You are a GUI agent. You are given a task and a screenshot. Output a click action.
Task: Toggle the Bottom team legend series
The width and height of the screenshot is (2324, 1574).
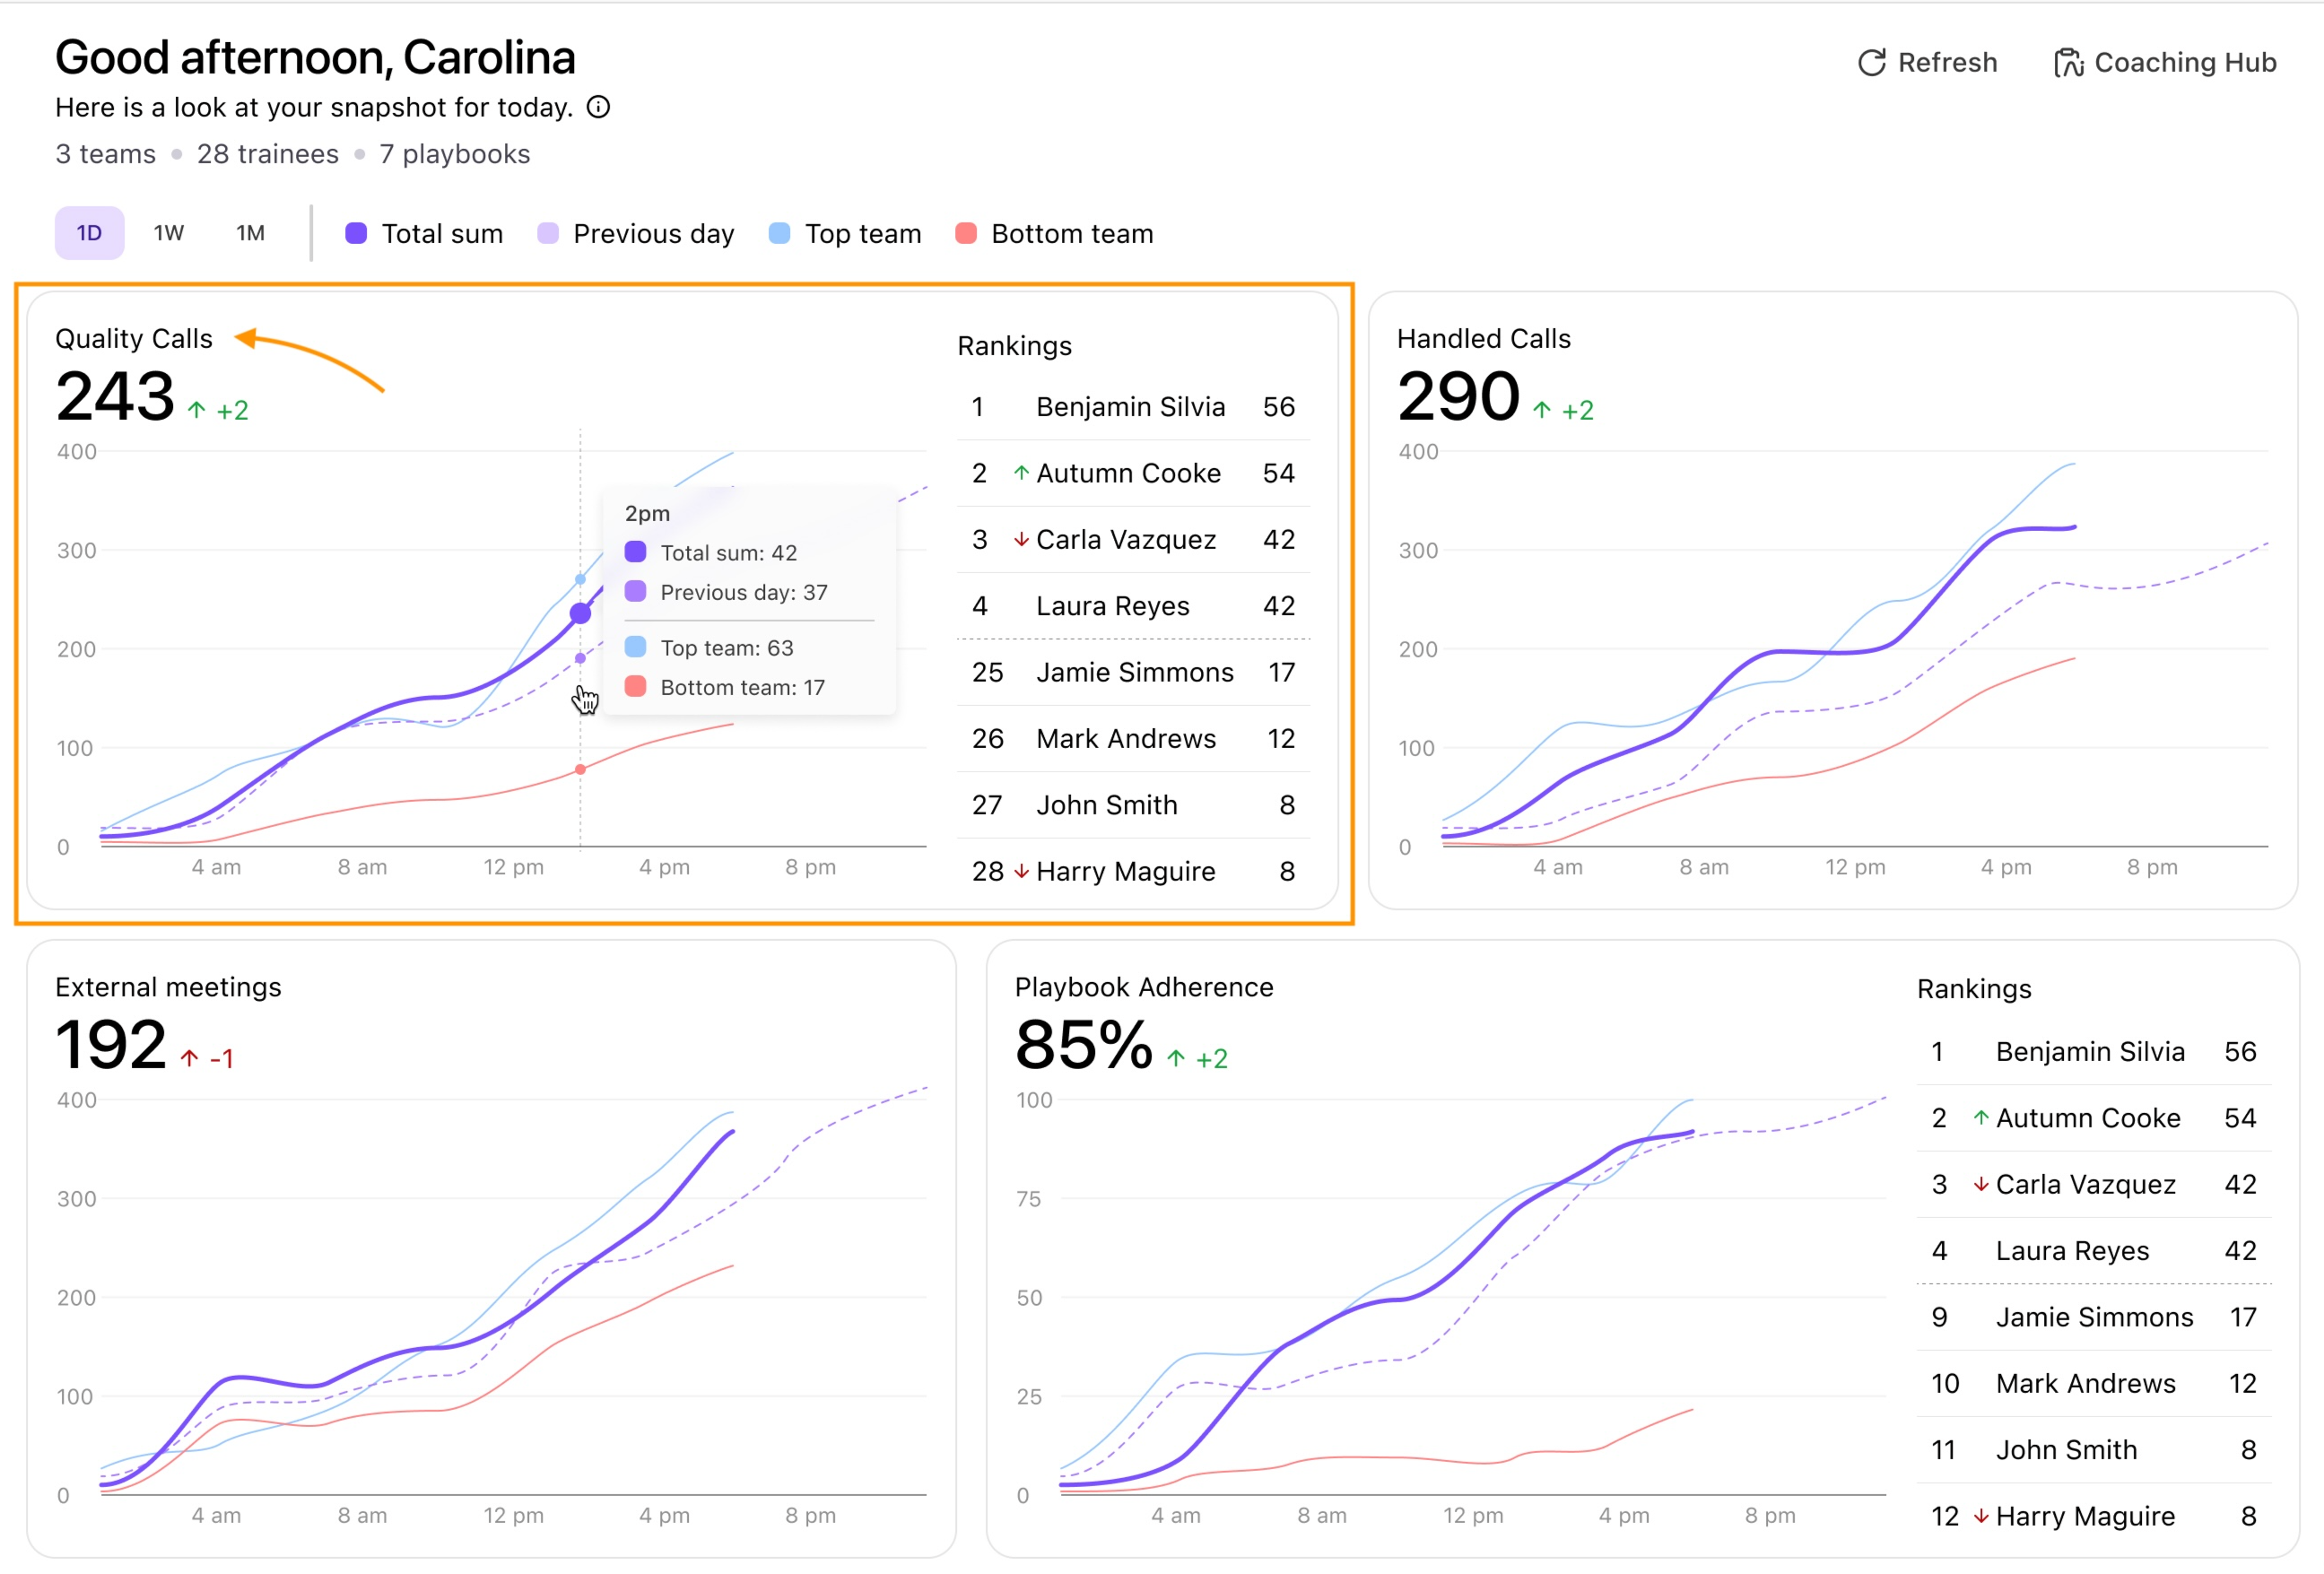point(1054,234)
